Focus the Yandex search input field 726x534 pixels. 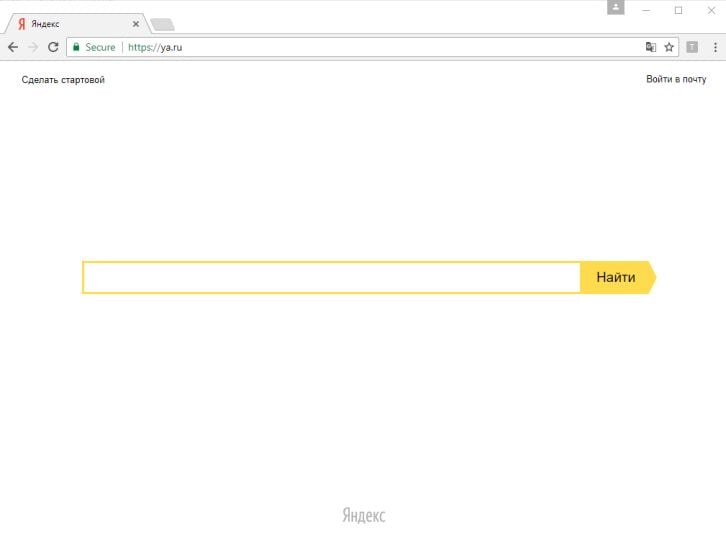(331, 277)
